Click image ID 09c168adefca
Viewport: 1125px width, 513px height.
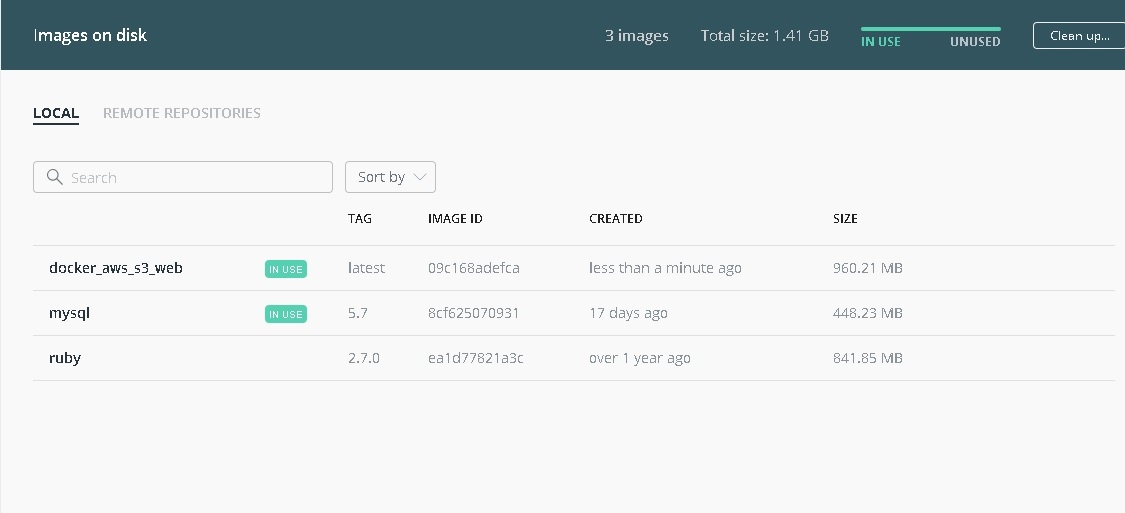pos(474,268)
